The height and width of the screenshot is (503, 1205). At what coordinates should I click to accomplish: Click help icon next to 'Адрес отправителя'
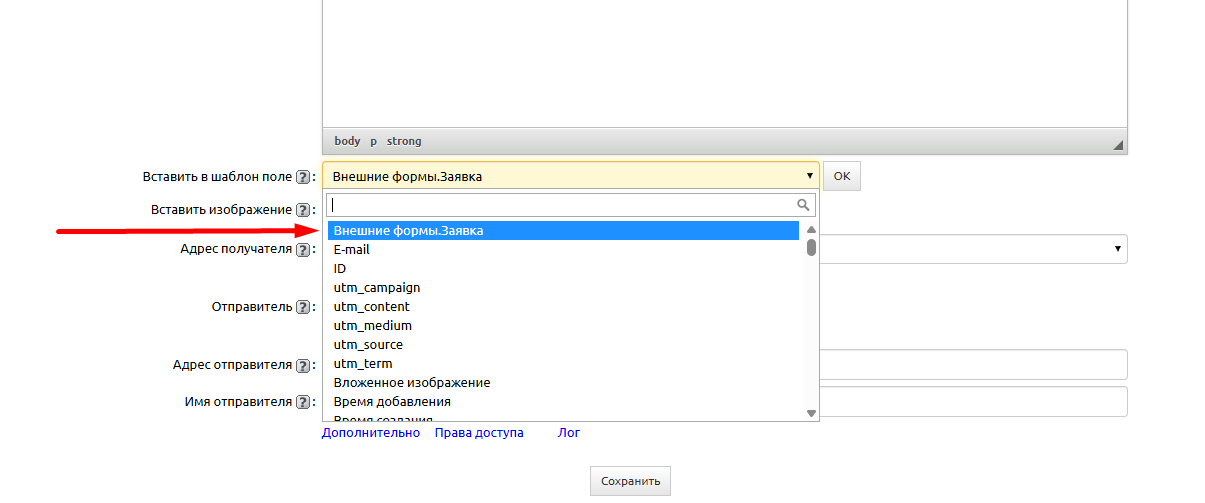pyautogui.click(x=303, y=365)
